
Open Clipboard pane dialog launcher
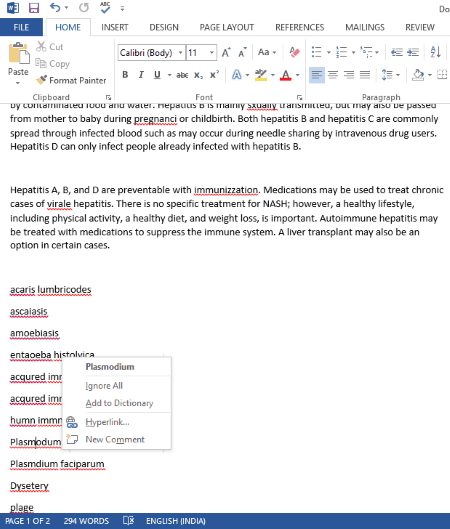(108, 98)
